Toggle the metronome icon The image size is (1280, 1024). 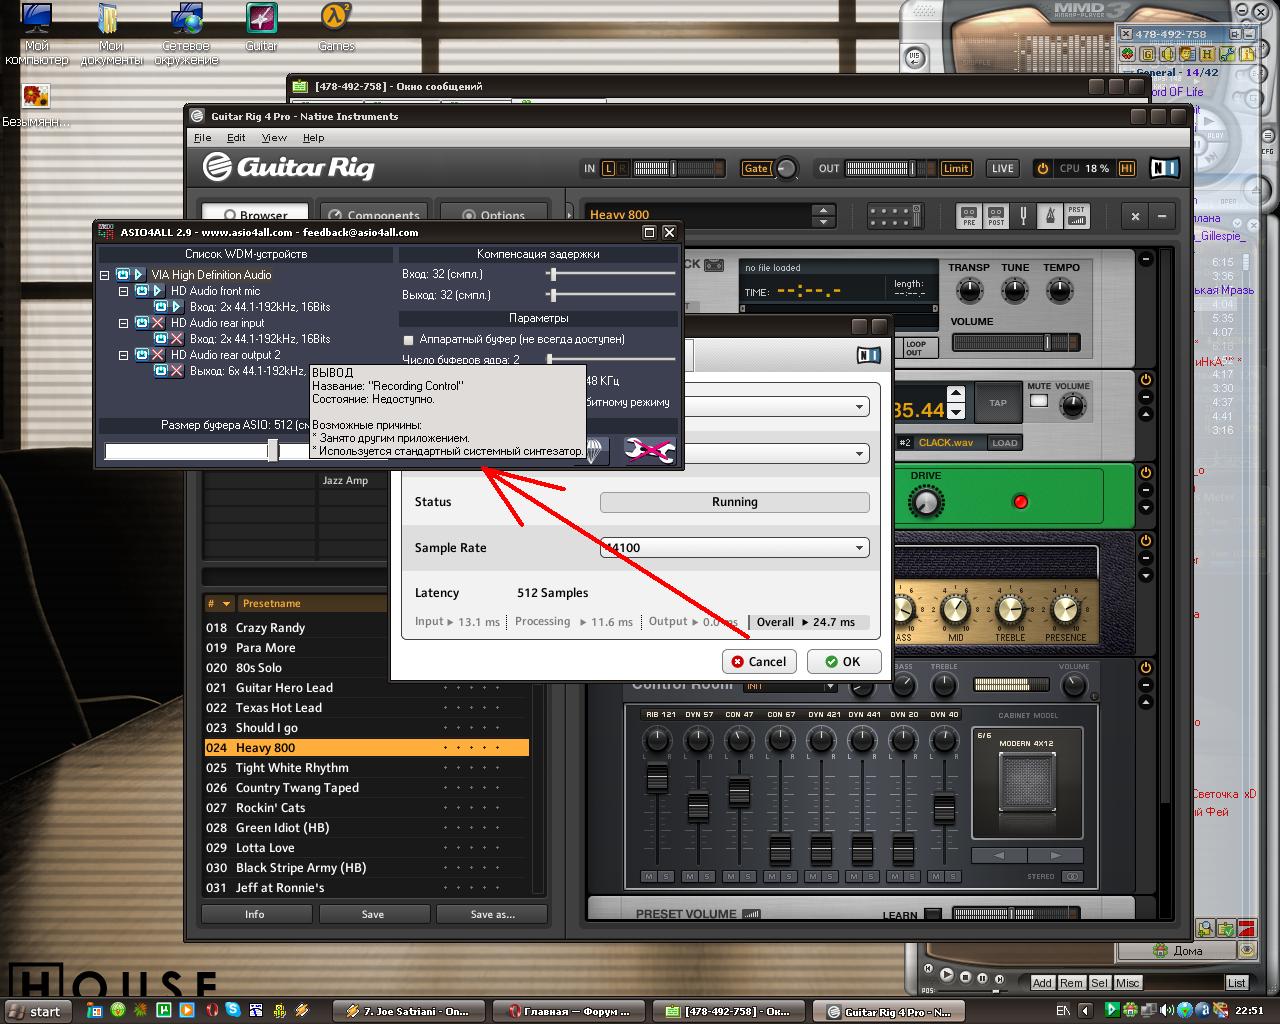coord(1050,215)
